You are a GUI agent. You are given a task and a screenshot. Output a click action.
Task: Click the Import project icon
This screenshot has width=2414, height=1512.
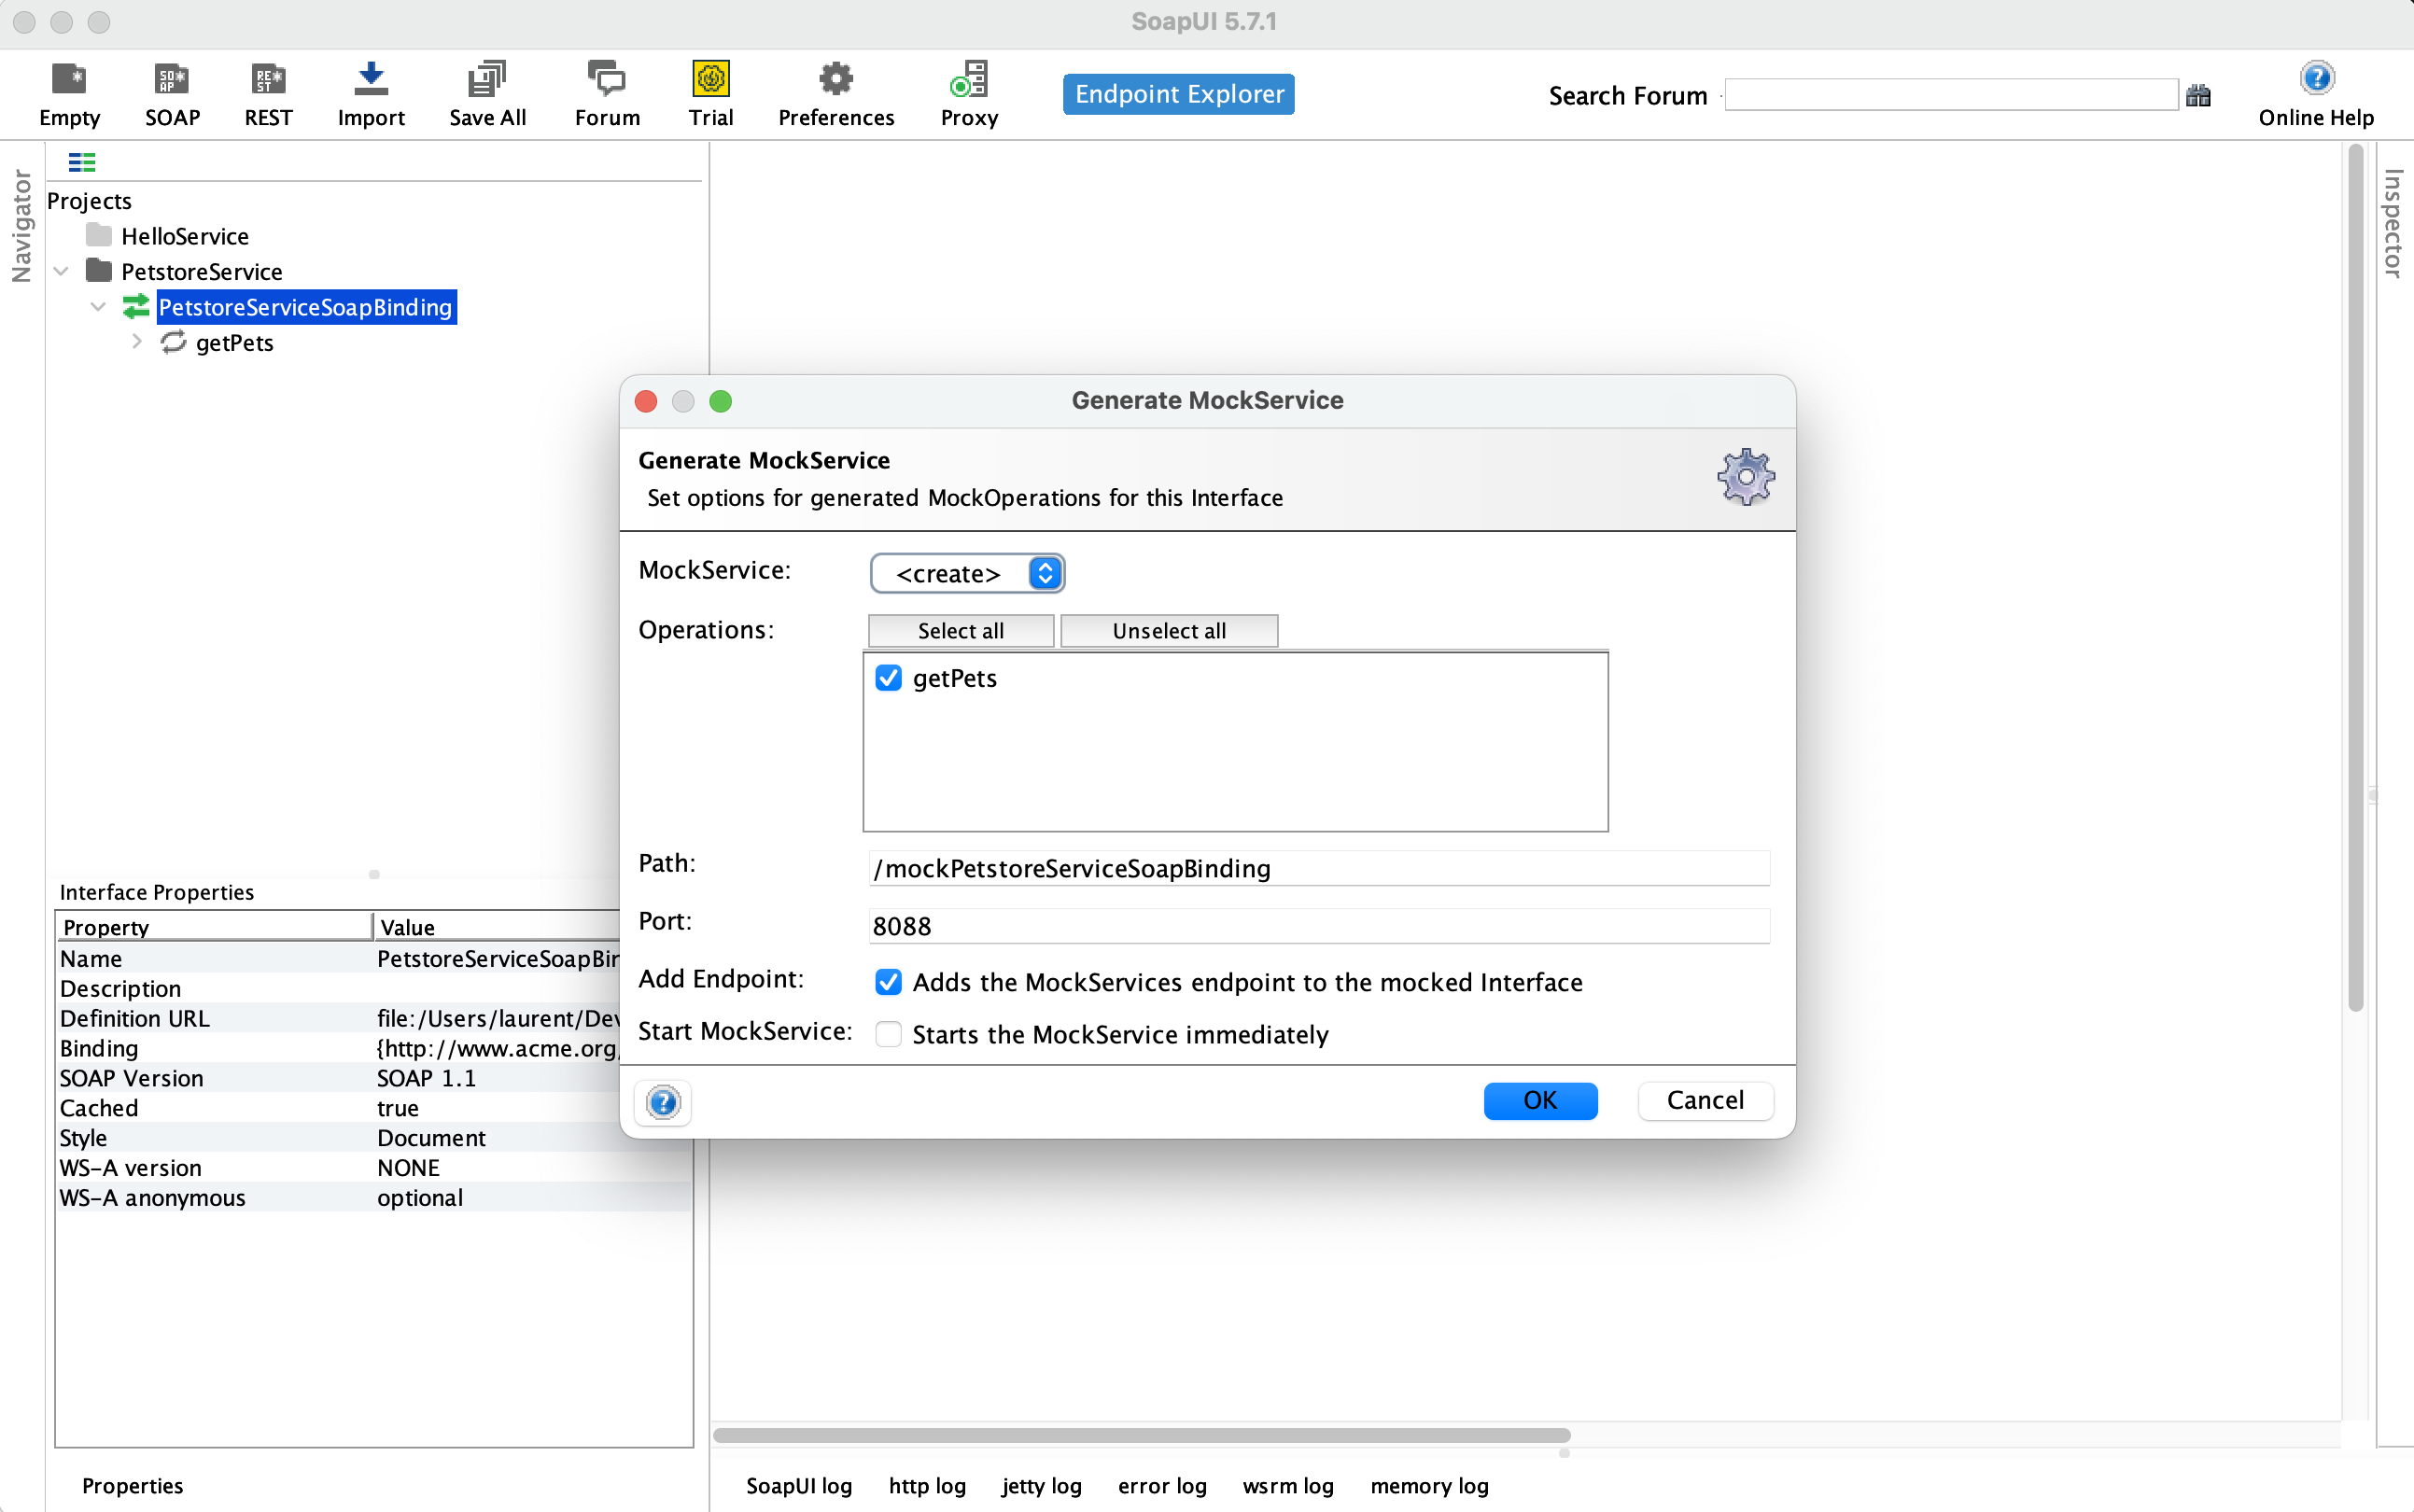point(371,80)
